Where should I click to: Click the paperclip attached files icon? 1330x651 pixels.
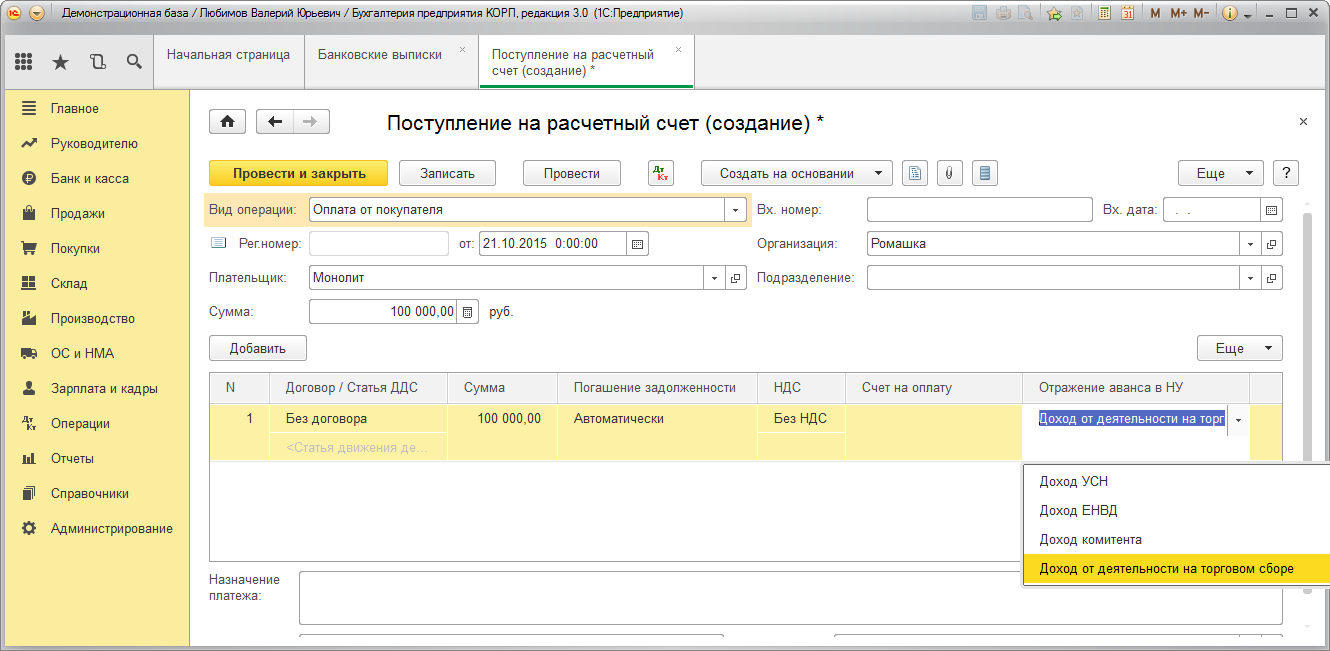click(x=948, y=173)
